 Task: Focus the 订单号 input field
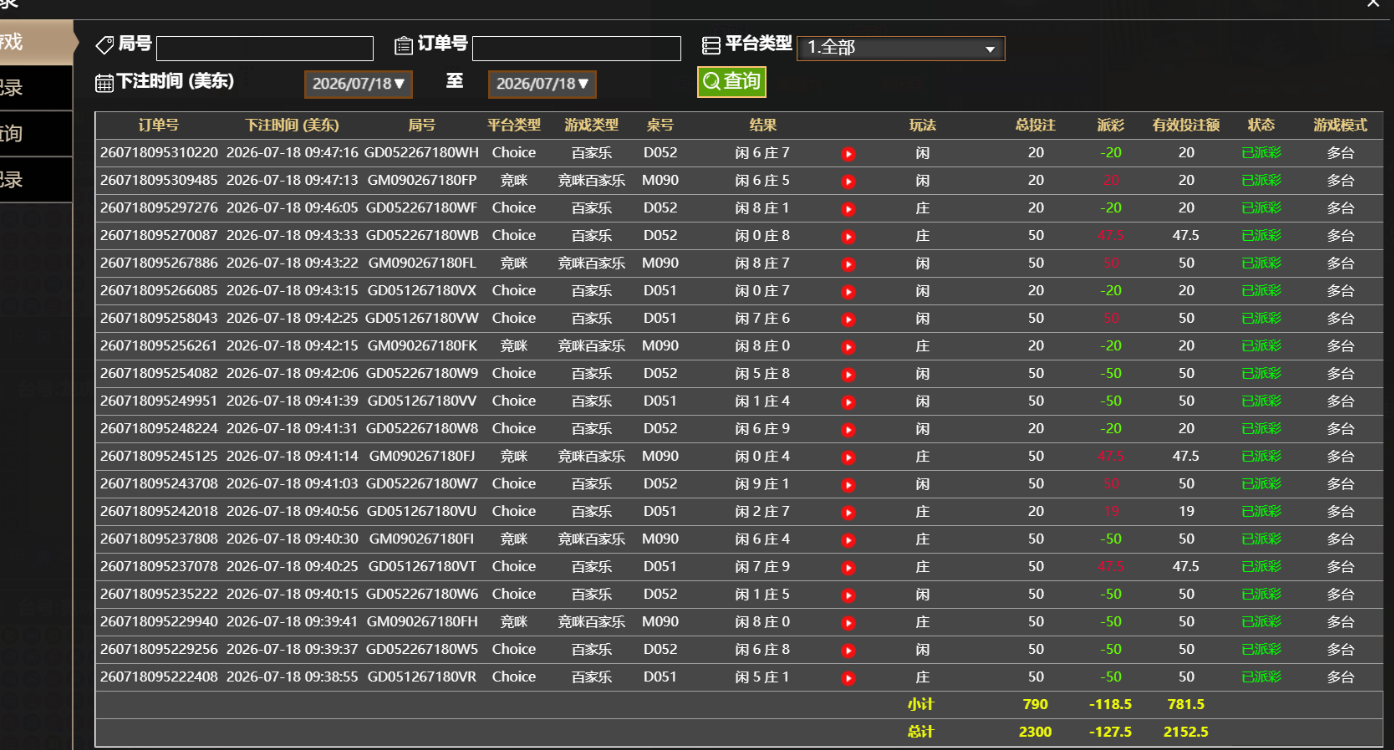pyautogui.click(x=576, y=48)
